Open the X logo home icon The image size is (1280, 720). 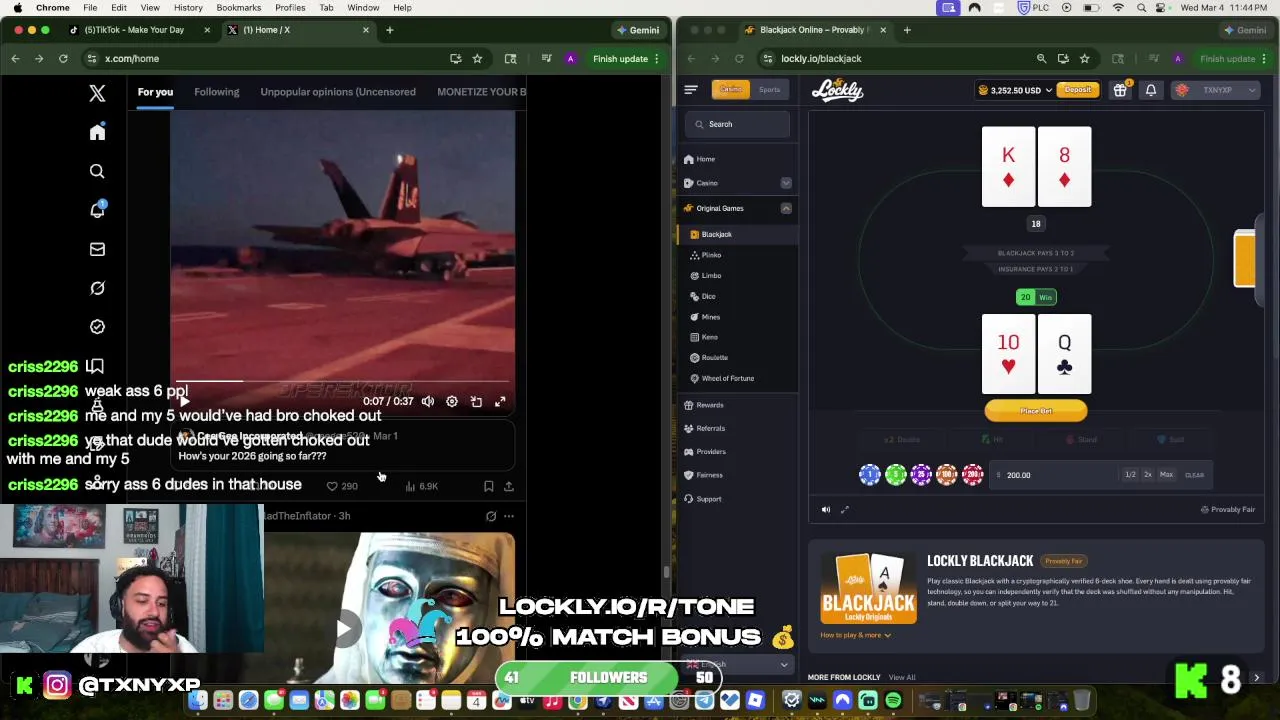coord(97,93)
